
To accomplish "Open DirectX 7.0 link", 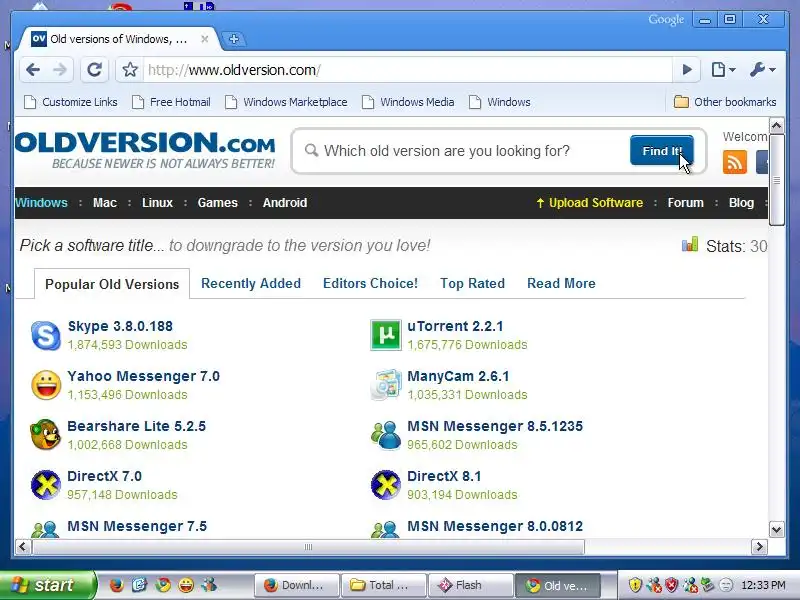I will point(104,476).
